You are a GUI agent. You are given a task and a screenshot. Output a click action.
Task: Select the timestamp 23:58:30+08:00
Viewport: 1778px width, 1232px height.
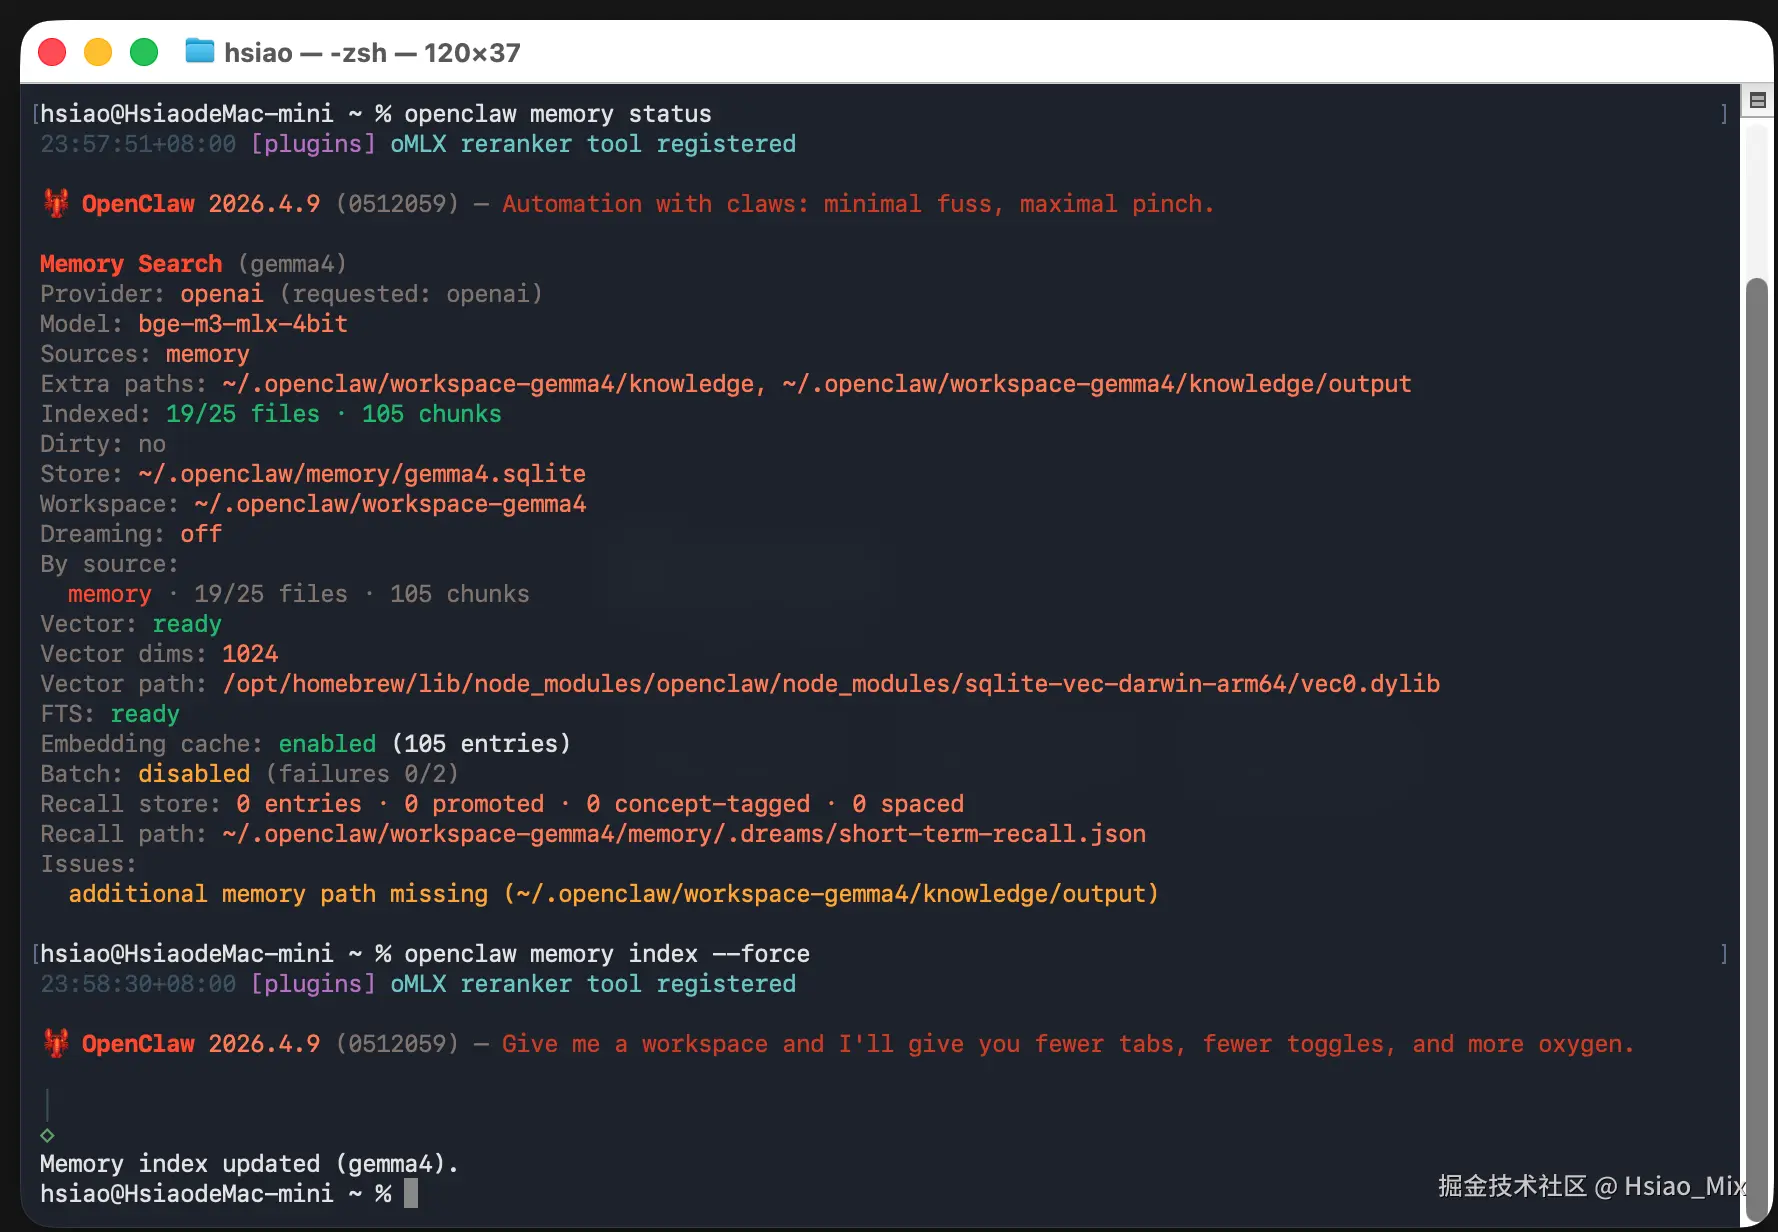[138, 984]
